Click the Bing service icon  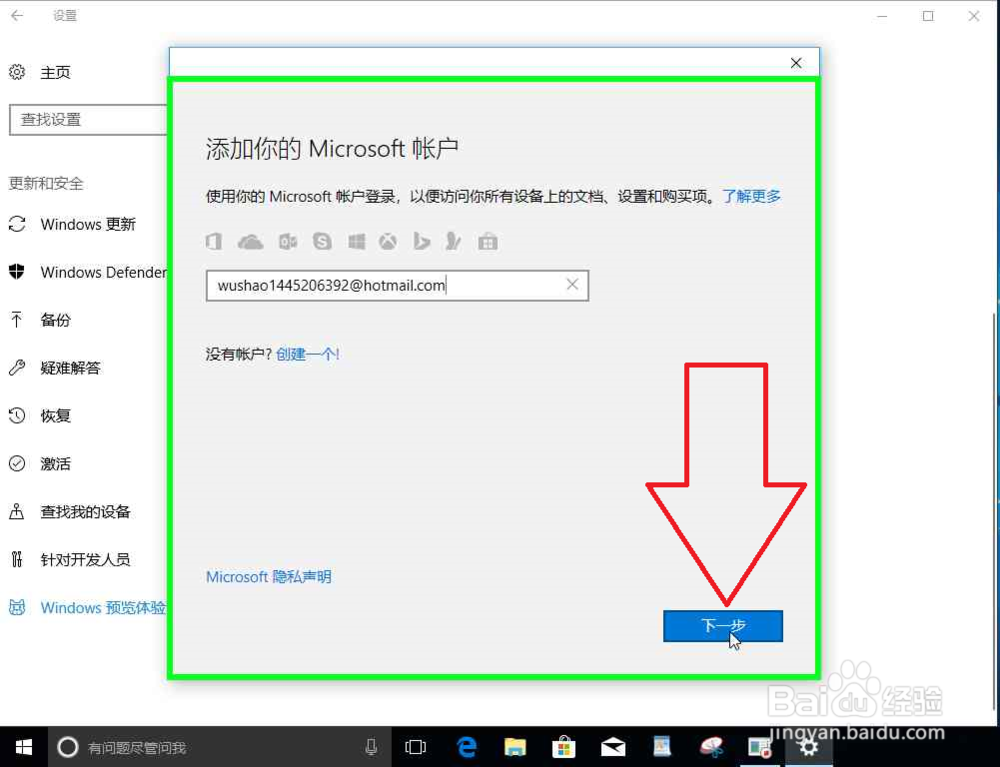pos(421,242)
